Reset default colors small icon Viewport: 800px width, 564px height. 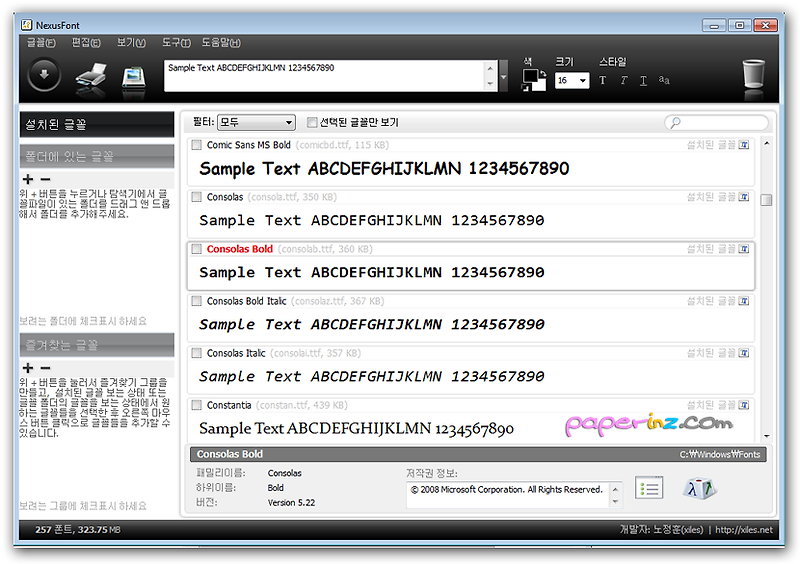pyautogui.click(x=526, y=88)
